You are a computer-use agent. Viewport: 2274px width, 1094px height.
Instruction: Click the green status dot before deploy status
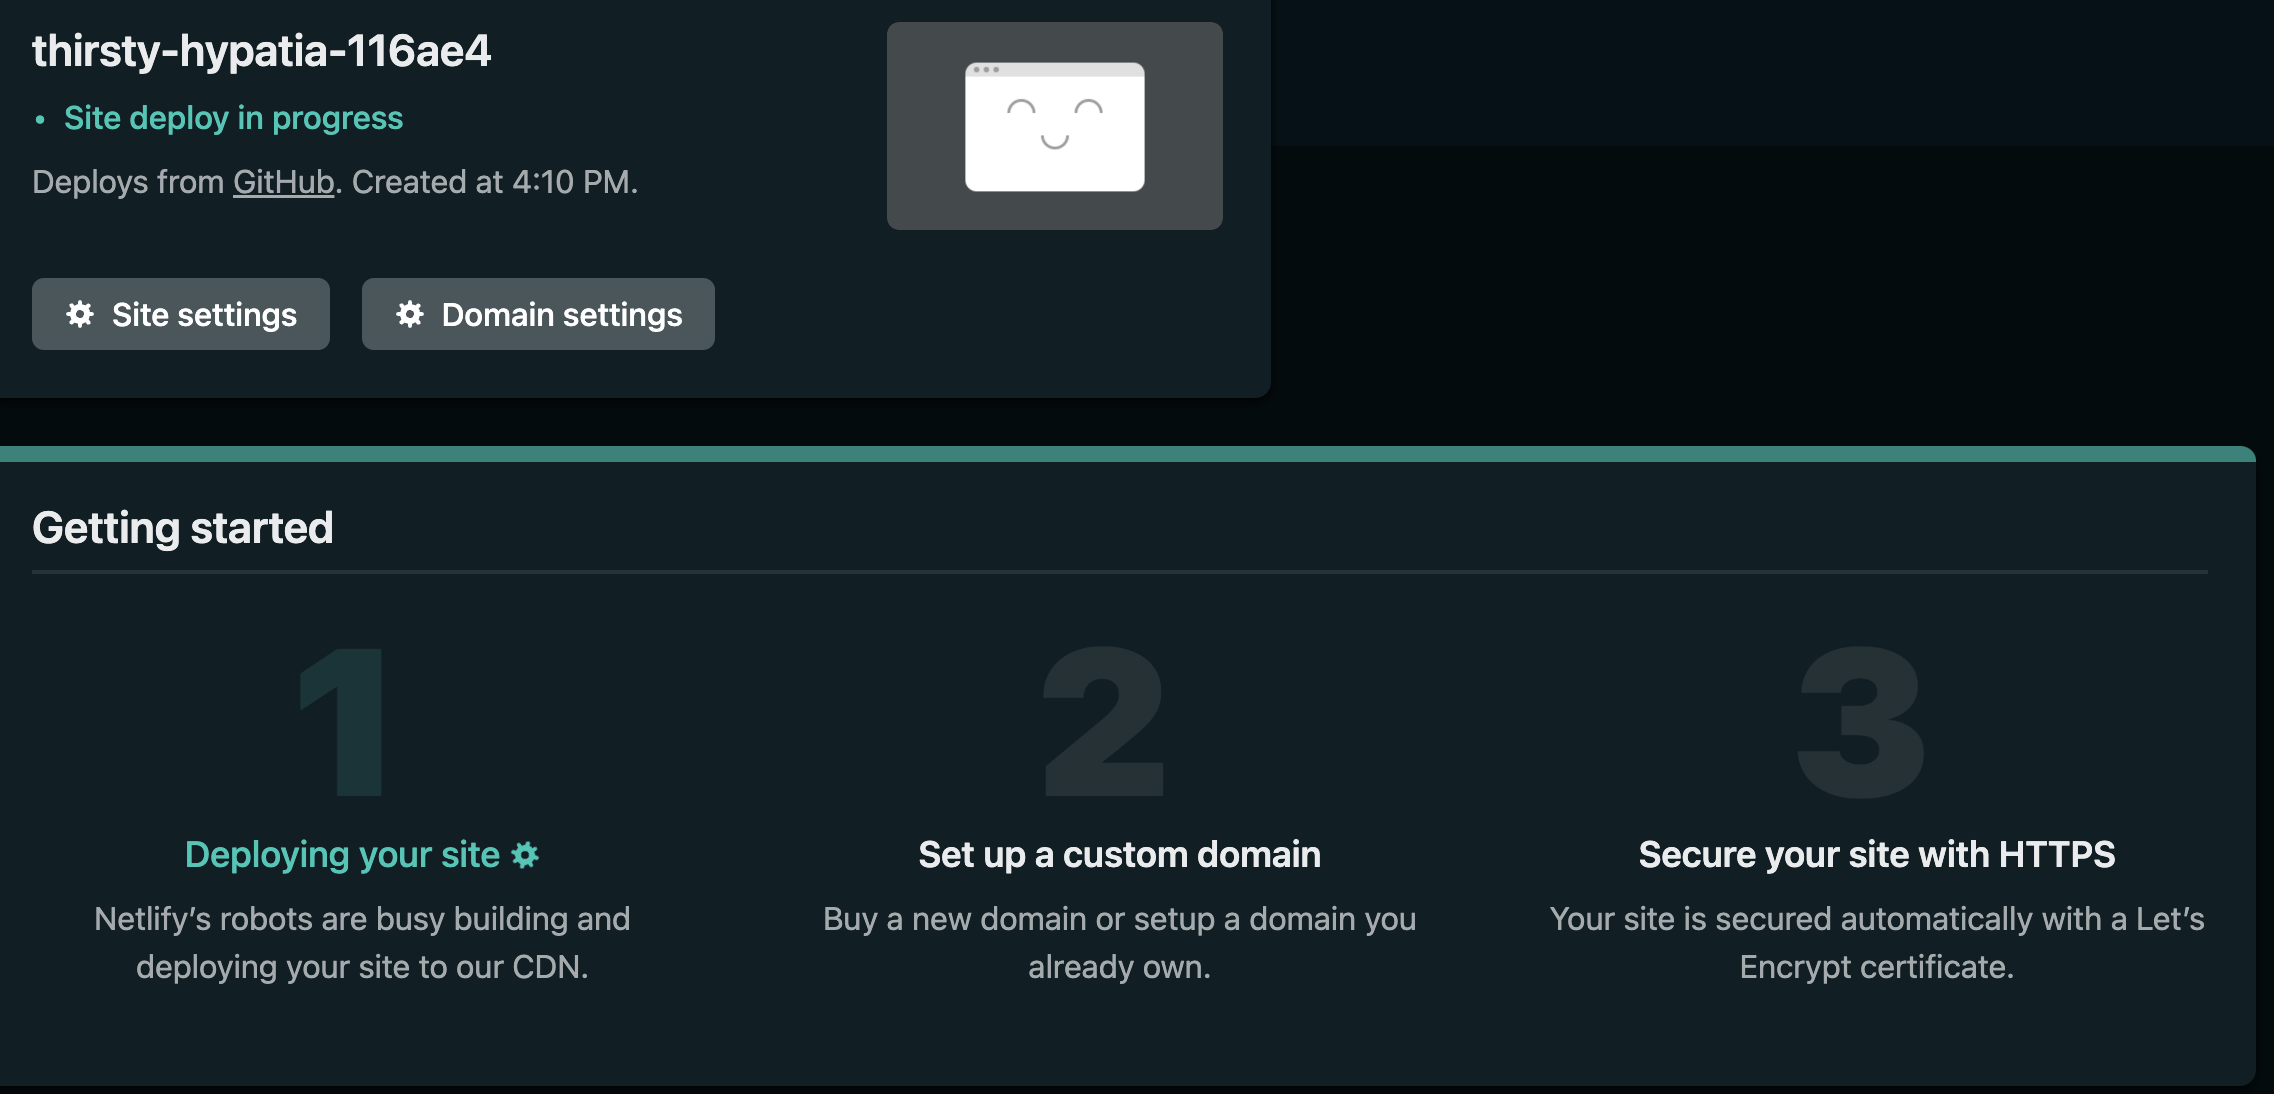point(40,119)
